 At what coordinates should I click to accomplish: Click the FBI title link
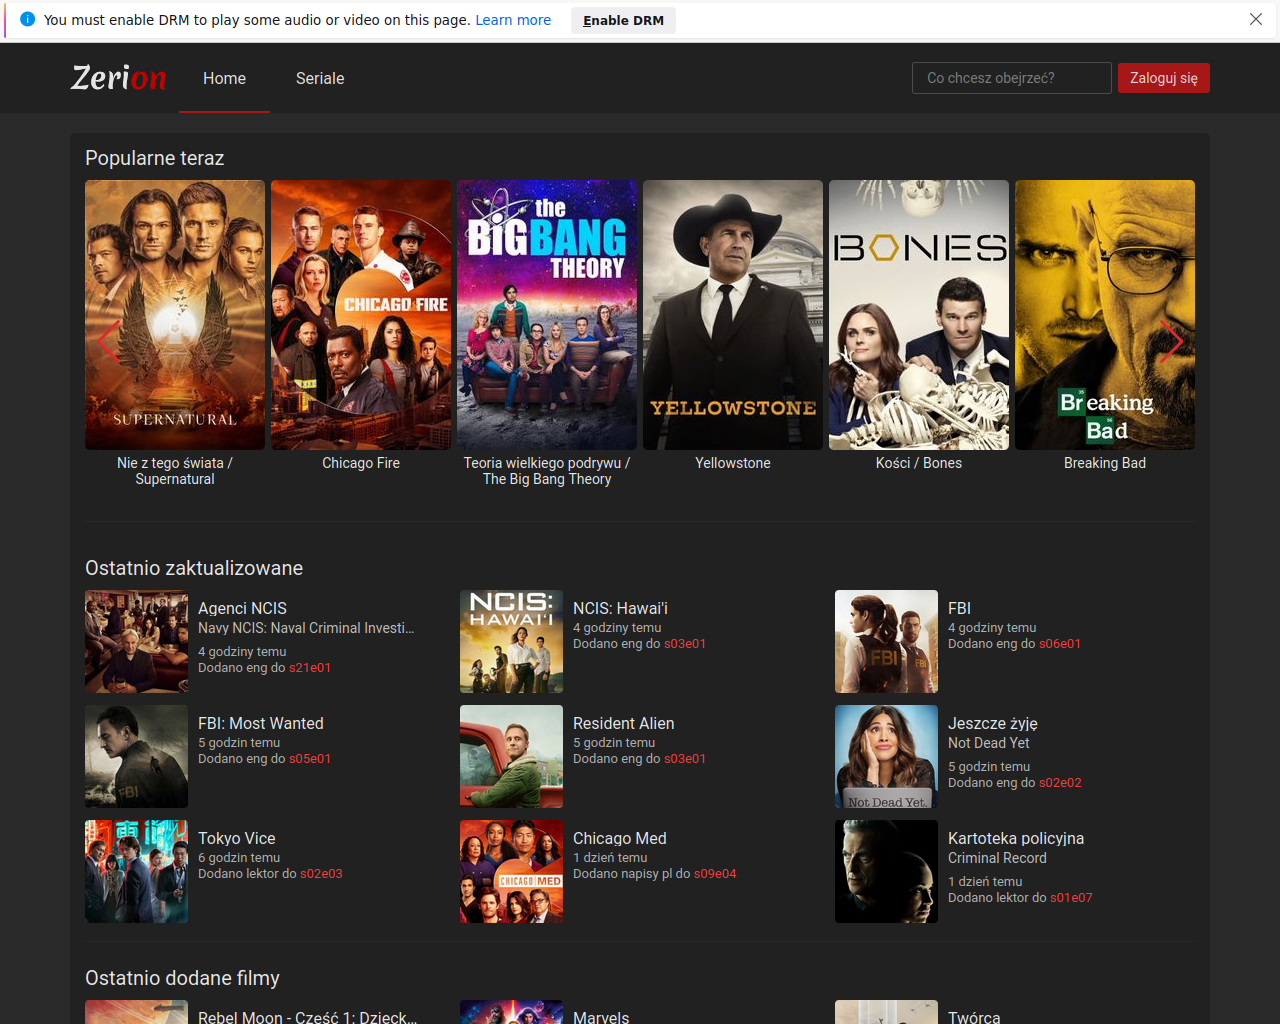tap(959, 608)
